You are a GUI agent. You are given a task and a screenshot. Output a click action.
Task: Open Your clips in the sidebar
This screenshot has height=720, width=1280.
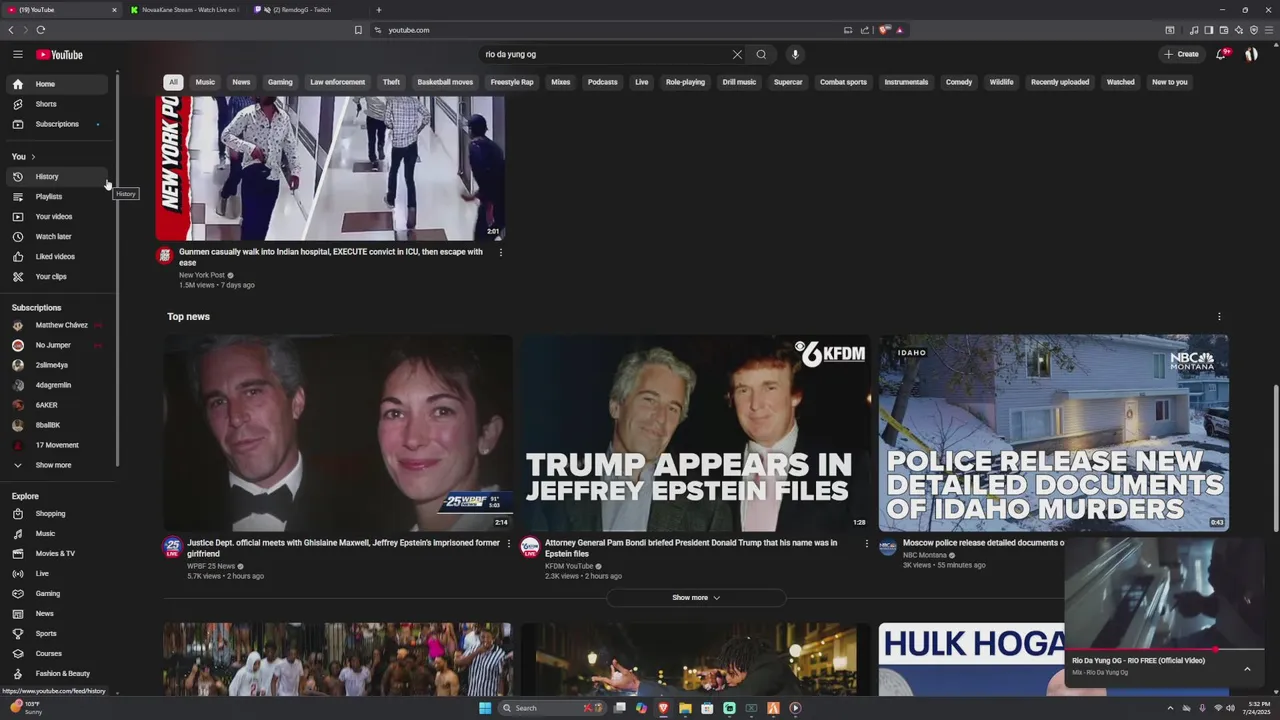[x=57, y=277]
